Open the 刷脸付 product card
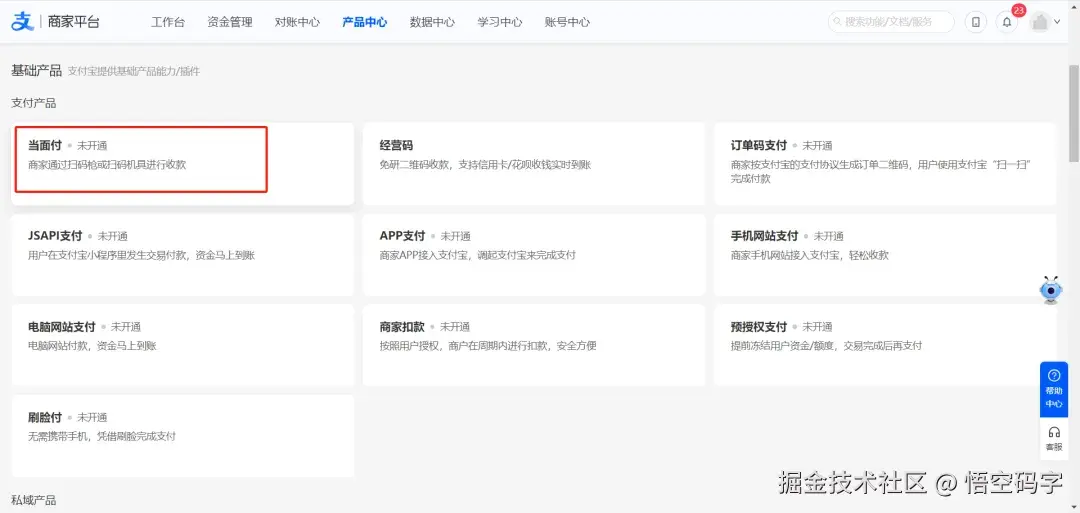The height and width of the screenshot is (513, 1080). [x=183, y=436]
